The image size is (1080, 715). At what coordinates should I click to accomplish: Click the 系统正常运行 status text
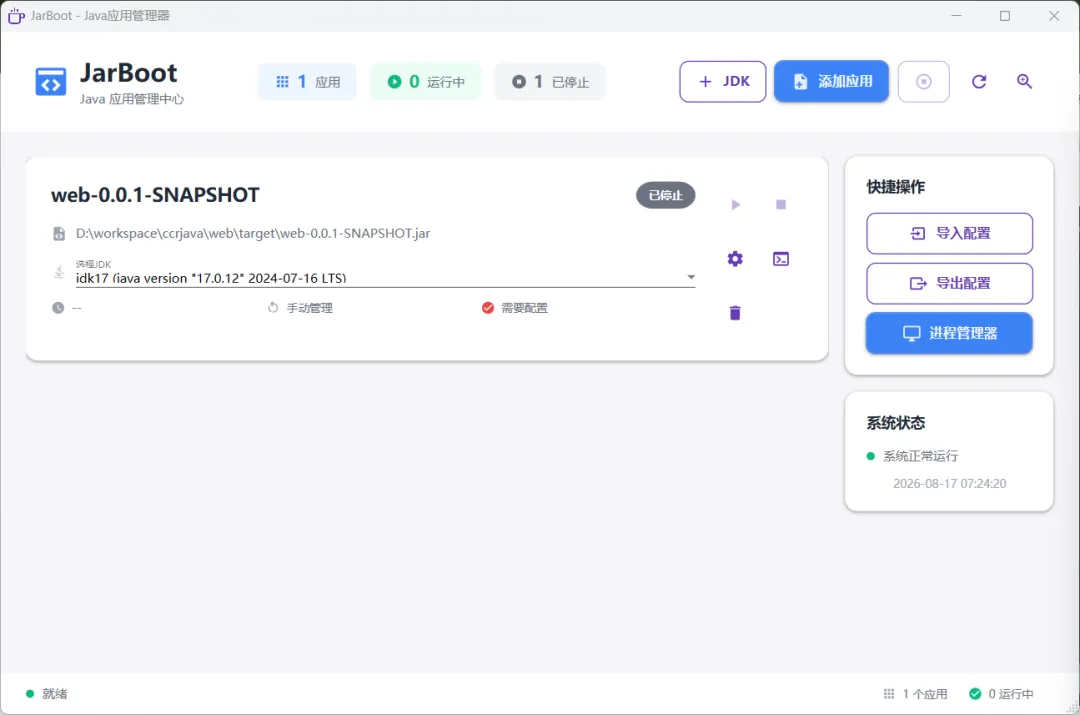coord(920,456)
